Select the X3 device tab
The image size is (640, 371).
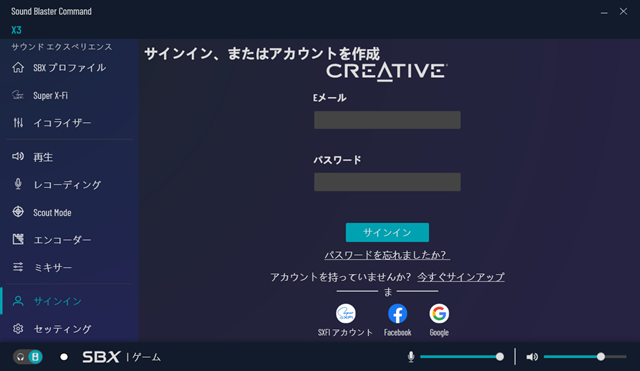pyautogui.click(x=16, y=30)
